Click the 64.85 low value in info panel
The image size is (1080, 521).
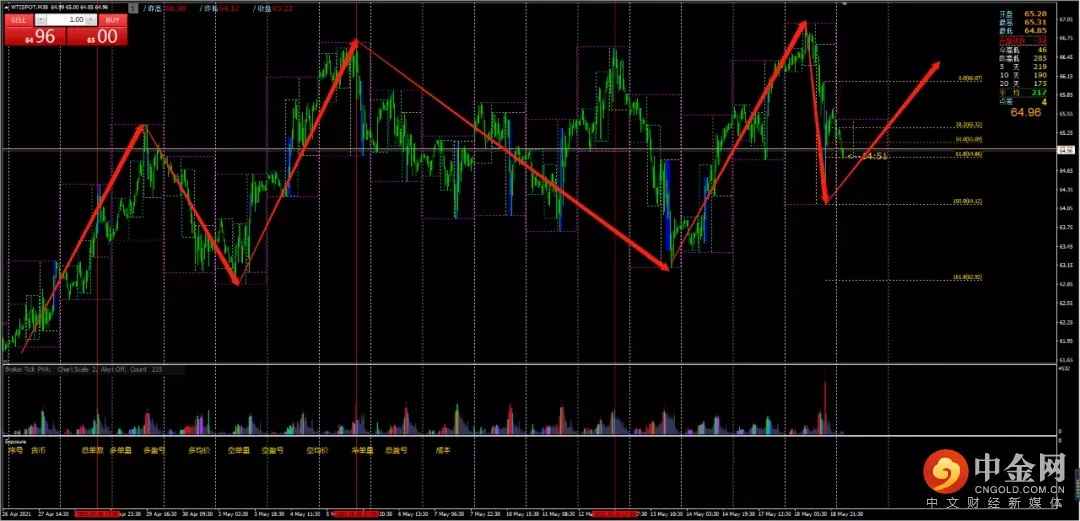[x=1035, y=30]
